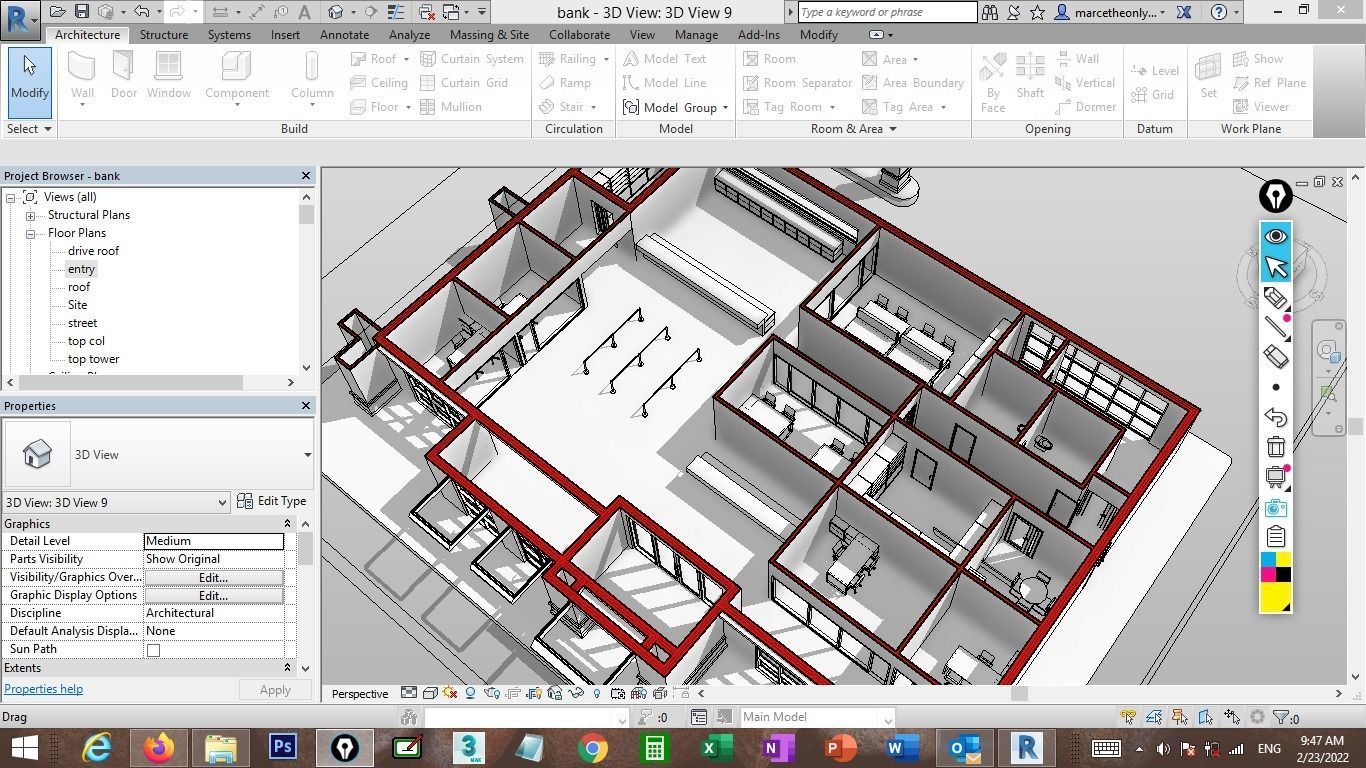
Task: Toggle shadows on the view control bar
Action: click(470, 692)
